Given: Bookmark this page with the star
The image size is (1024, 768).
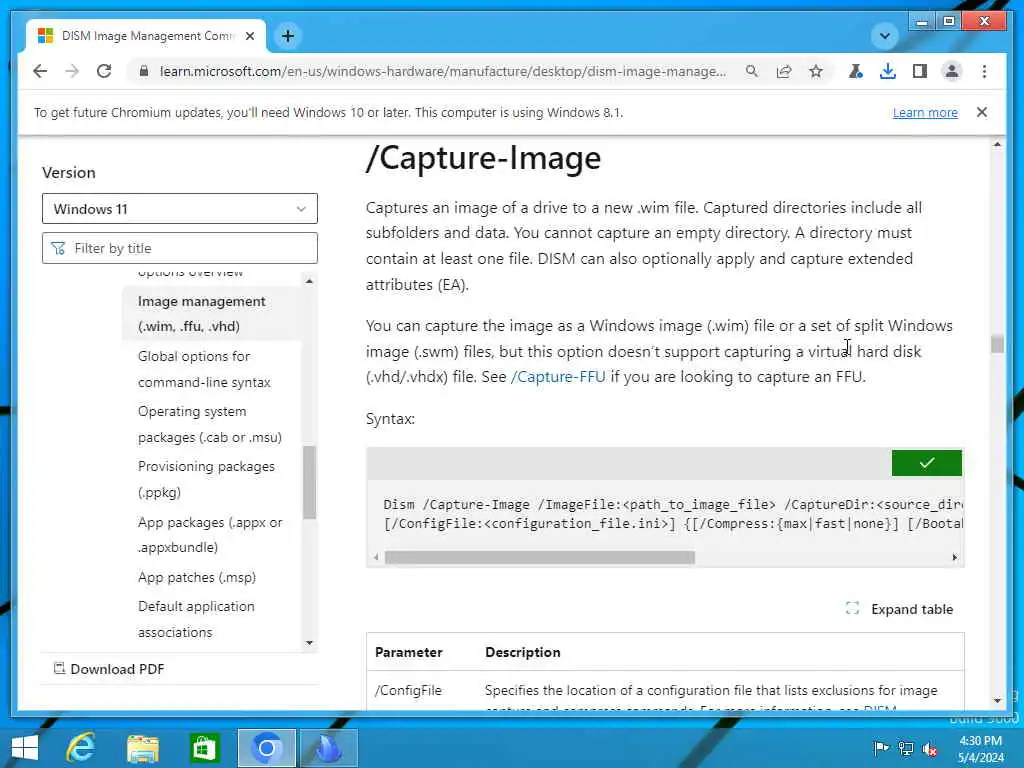Looking at the screenshot, I should point(816,71).
